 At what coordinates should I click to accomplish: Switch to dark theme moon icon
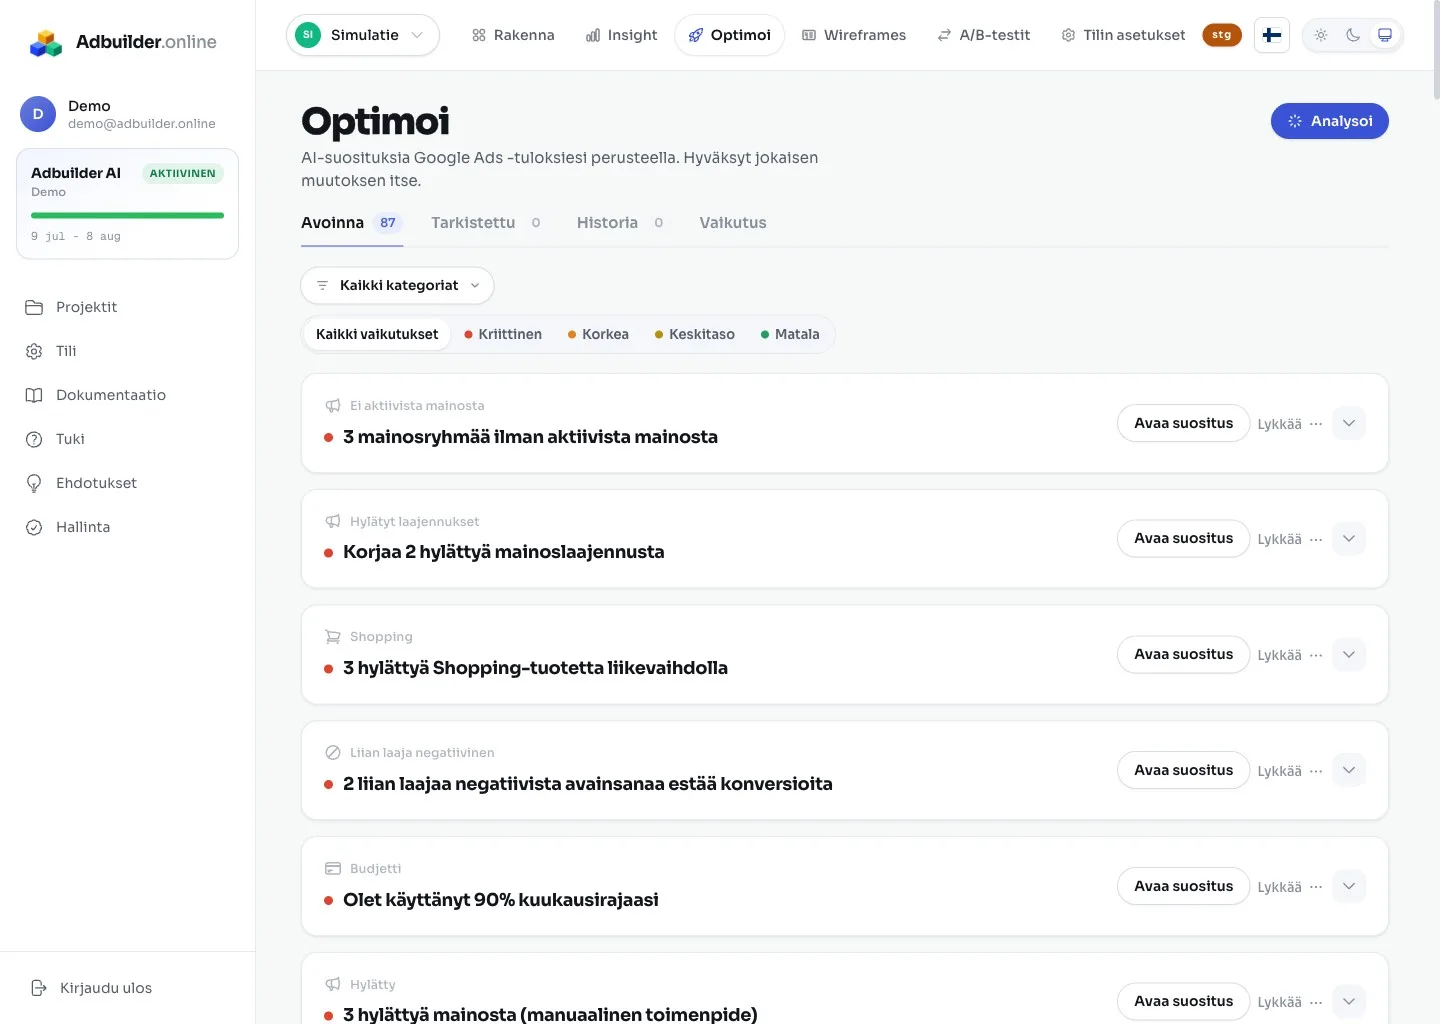(1353, 35)
